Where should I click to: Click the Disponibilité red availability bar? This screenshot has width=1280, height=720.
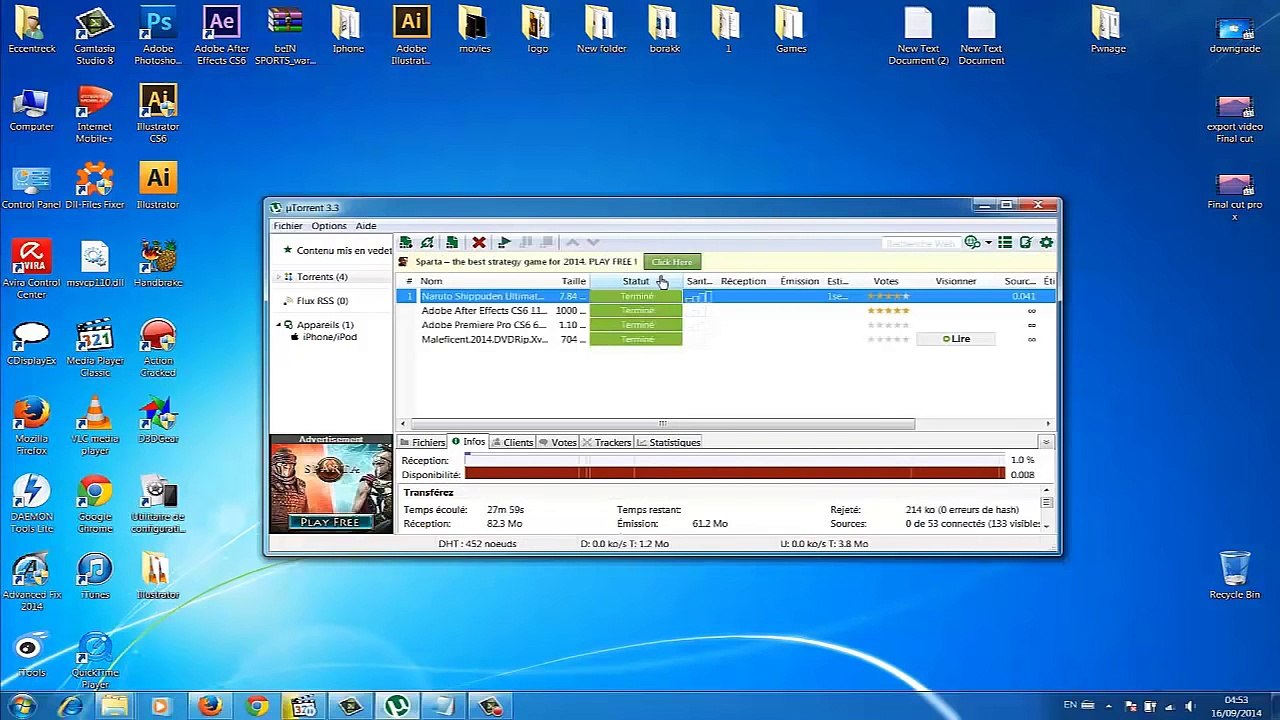coord(735,474)
